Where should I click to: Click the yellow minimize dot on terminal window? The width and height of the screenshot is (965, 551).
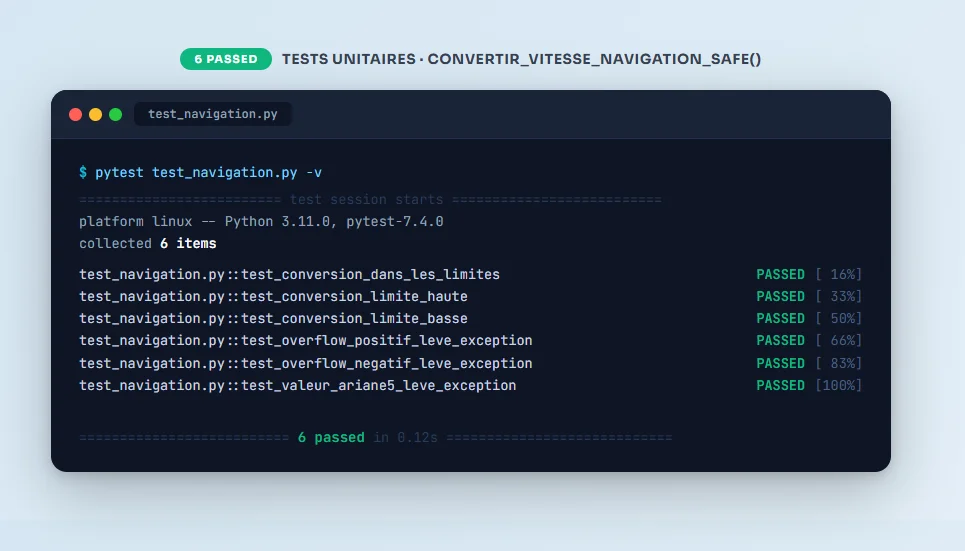(95, 115)
